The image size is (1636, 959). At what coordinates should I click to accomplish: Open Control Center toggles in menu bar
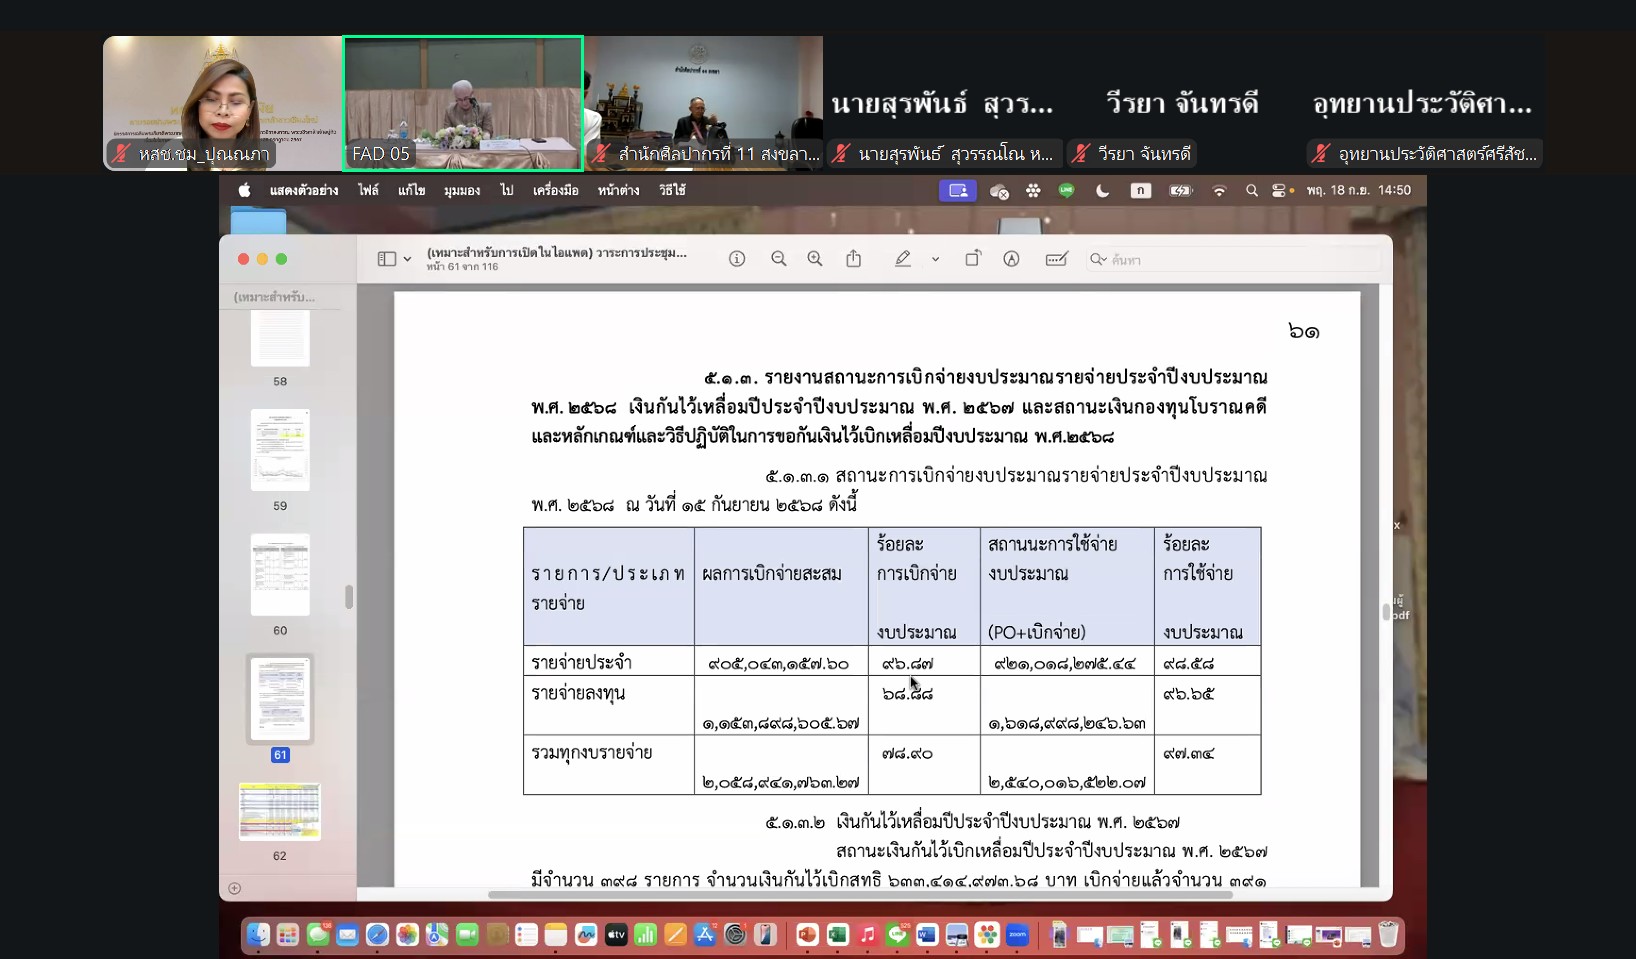coord(1278,190)
